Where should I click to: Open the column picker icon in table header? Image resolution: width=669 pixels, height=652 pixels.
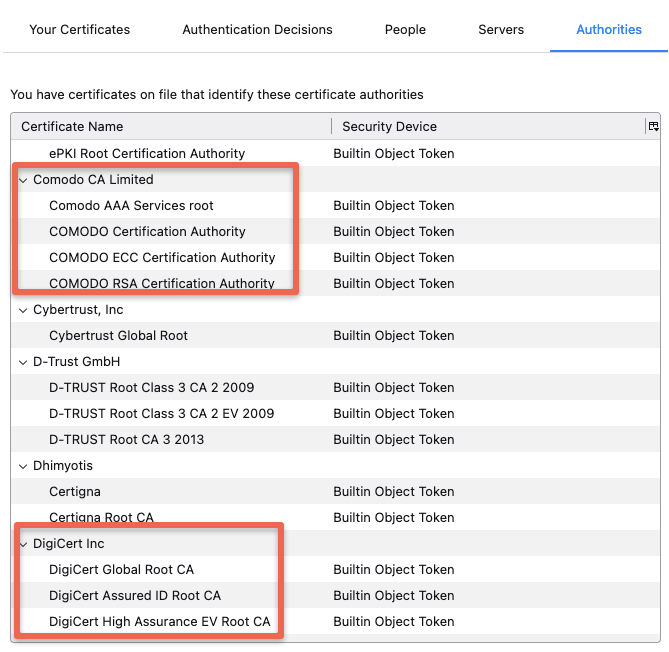653,126
